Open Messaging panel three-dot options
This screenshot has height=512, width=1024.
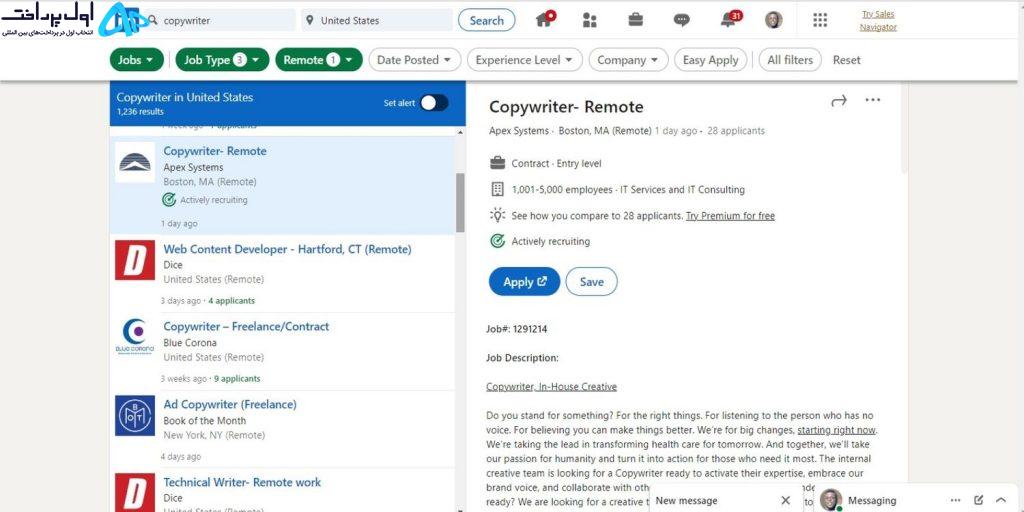click(955, 500)
